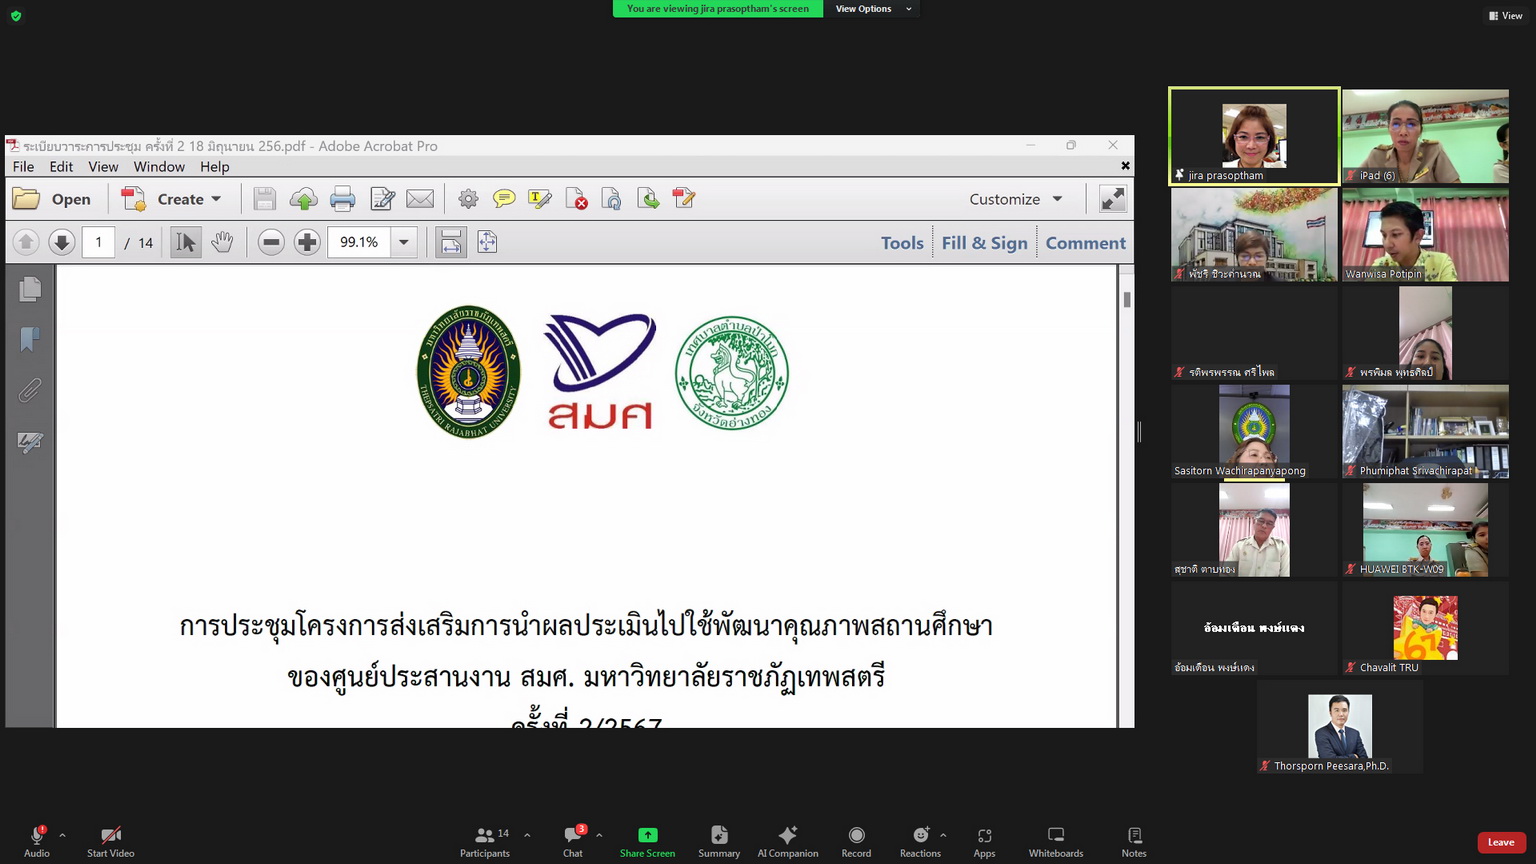The height and width of the screenshot is (864, 1536).
Task: Click Start Video button
Action: pyautogui.click(x=110, y=841)
